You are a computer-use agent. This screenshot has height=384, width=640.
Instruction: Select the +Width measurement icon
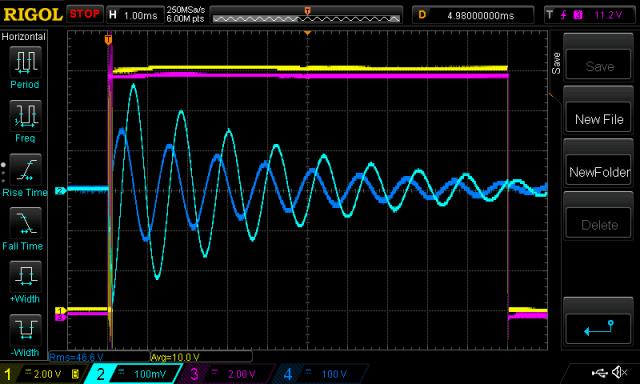[x=25, y=277]
